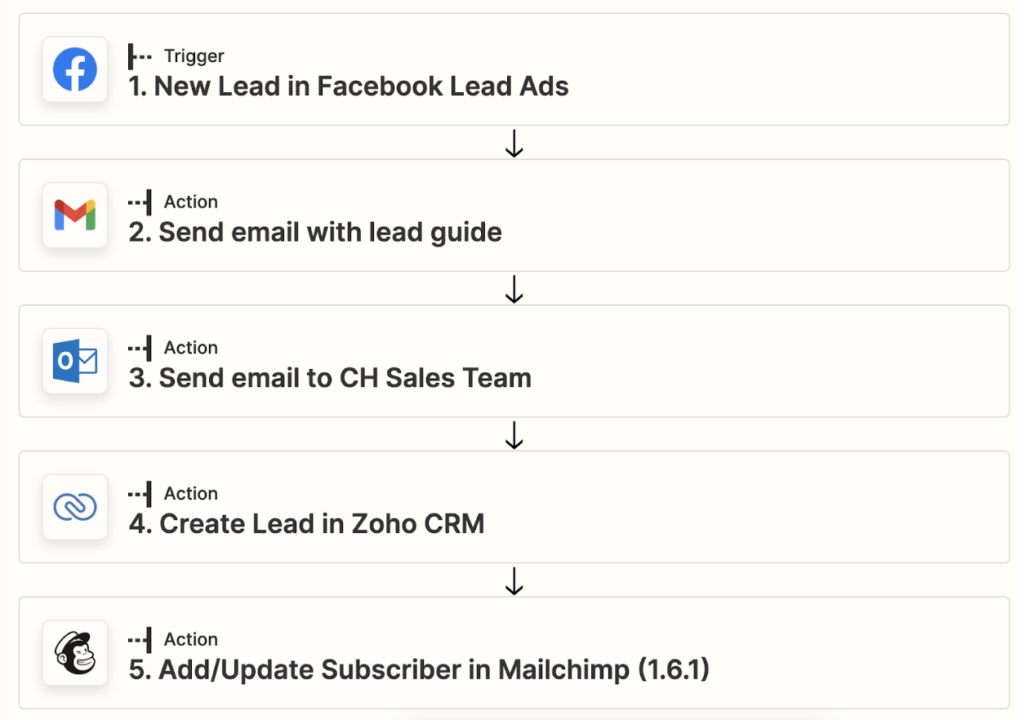Open step 5 Add/Update Subscriber in Mailchimp
The width and height of the screenshot is (1024, 720).
[x=514, y=652]
